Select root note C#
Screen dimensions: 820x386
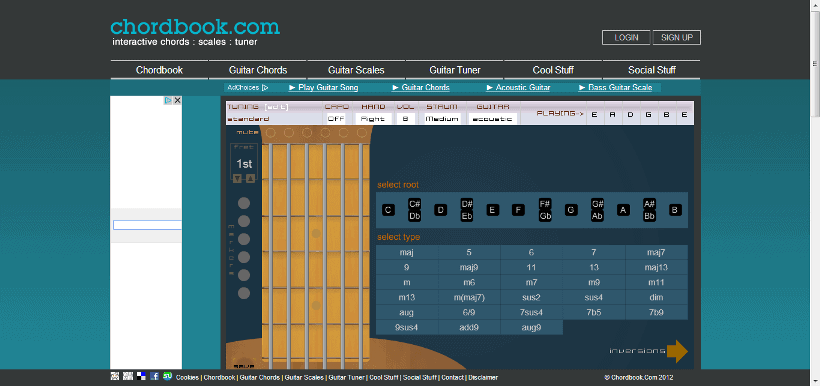415,204
